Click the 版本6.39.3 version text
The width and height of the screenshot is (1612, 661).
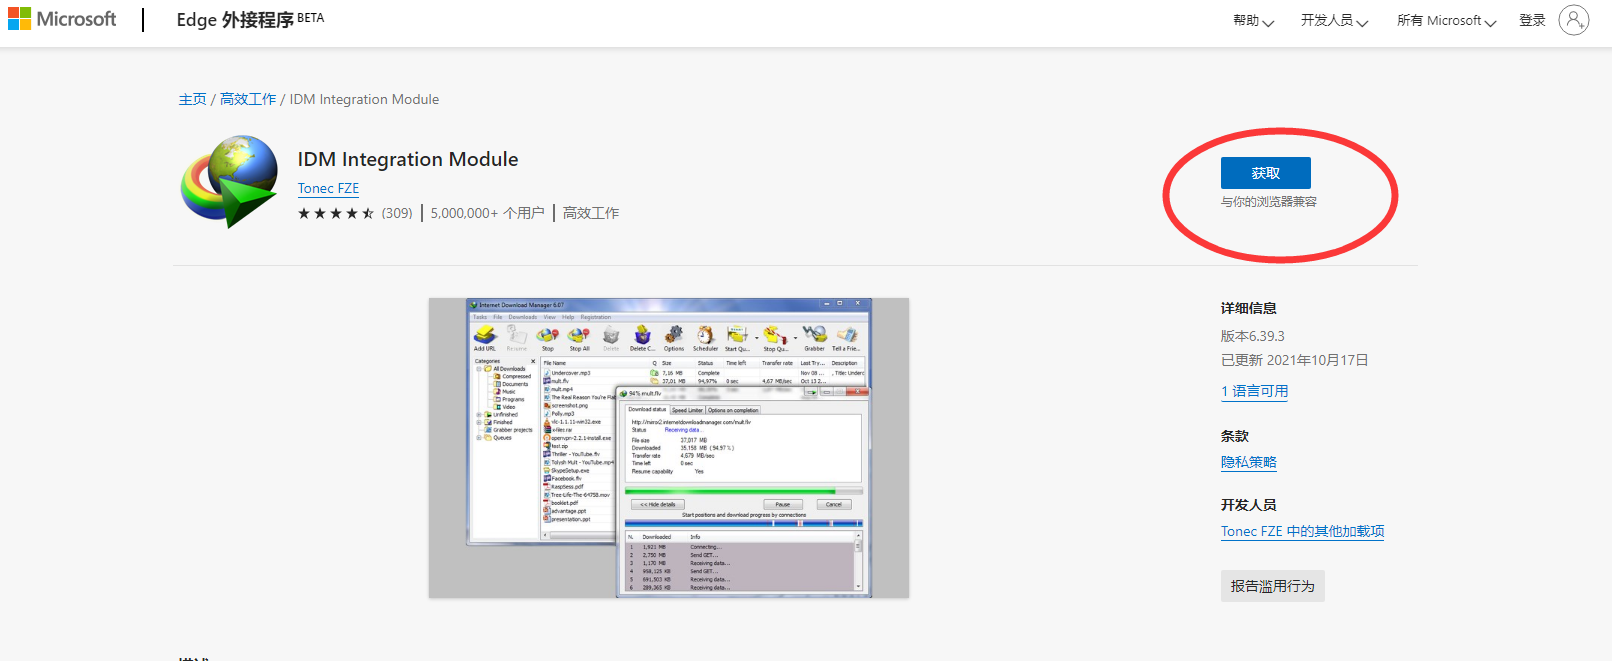1253,336
